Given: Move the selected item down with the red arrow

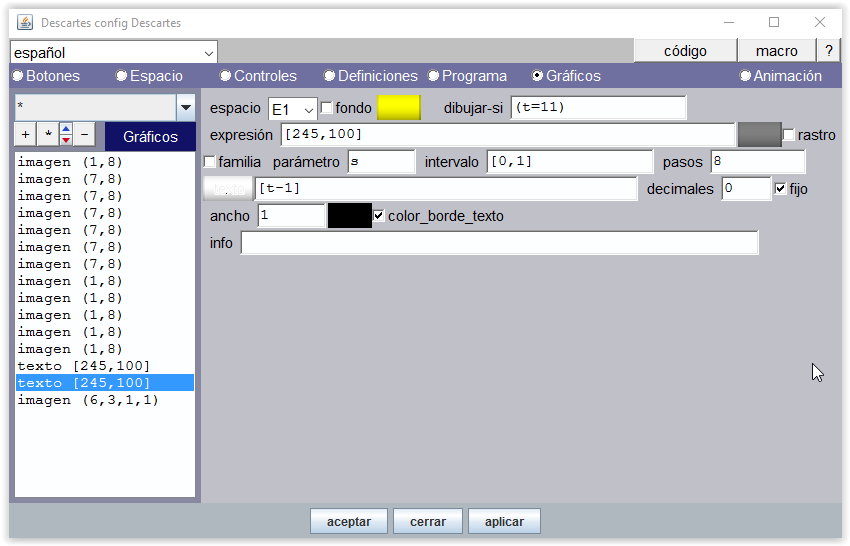Looking at the screenshot, I should (x=66, y=140).
